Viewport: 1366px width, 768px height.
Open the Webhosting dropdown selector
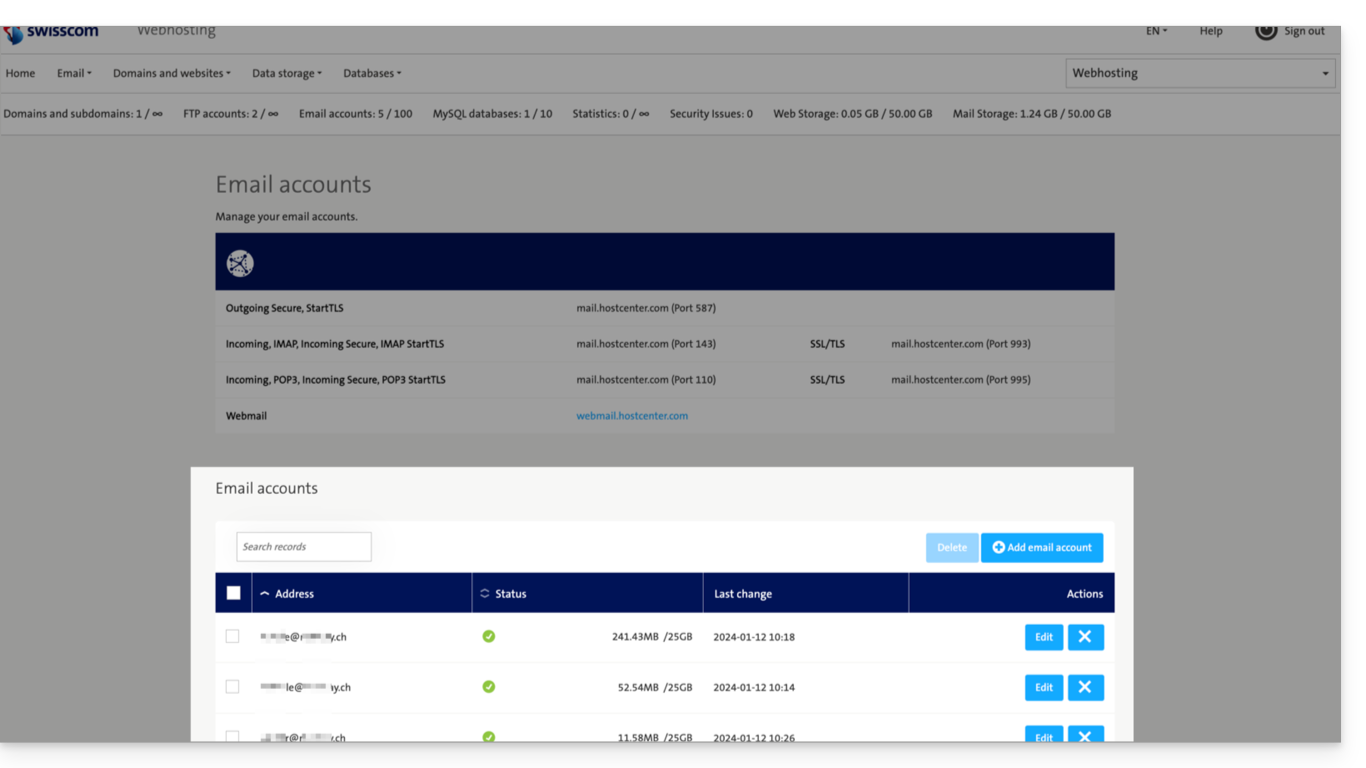[1200, 73]
